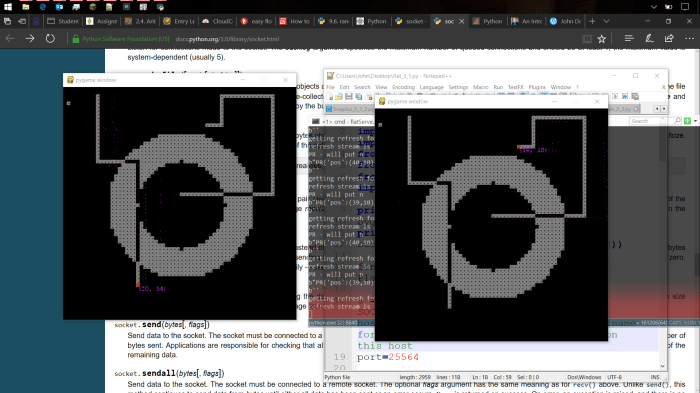
Task: Open Notepad++ Plugins menu
Action: pos(537,87)
